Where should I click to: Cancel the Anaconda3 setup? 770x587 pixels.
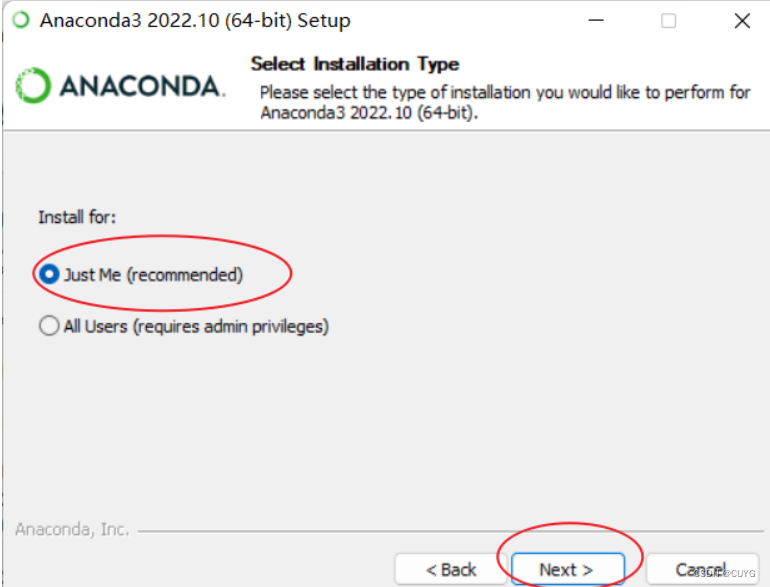703,569
